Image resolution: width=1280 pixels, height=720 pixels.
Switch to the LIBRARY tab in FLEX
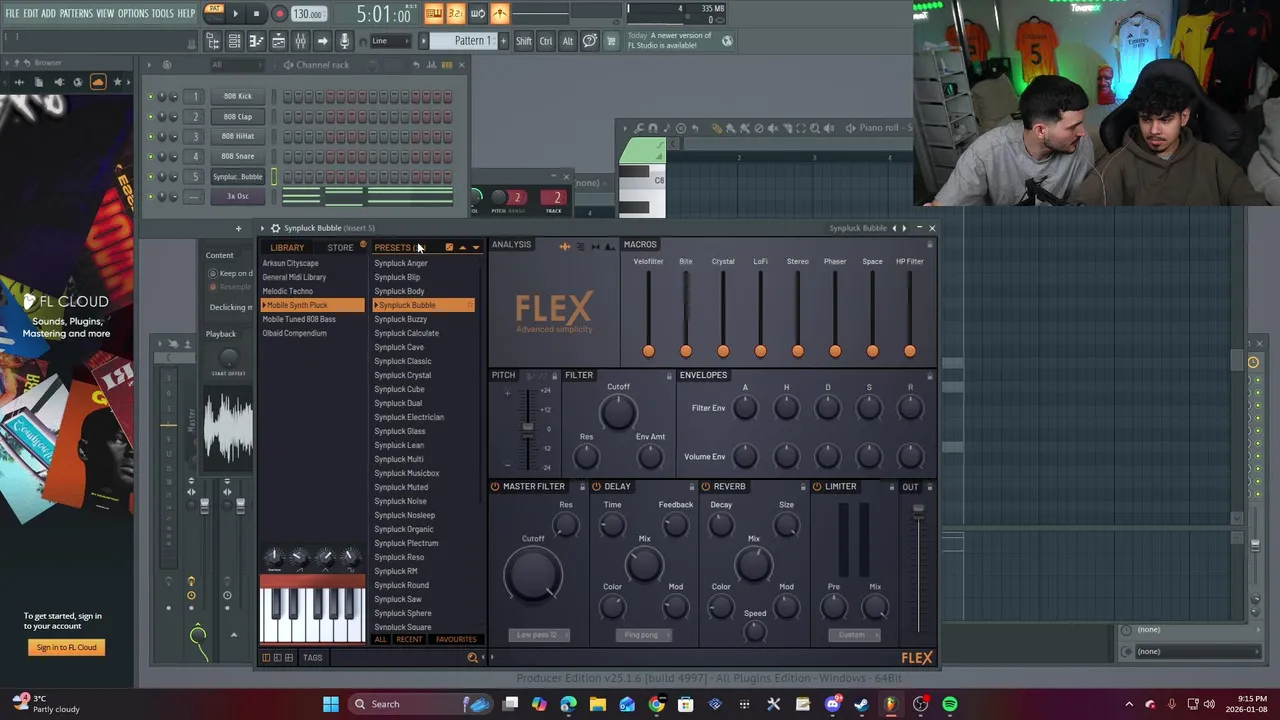[287, 248]
